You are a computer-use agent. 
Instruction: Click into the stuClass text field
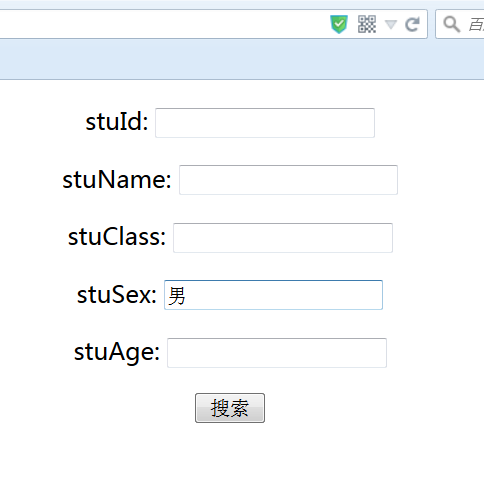click(283, 238)
